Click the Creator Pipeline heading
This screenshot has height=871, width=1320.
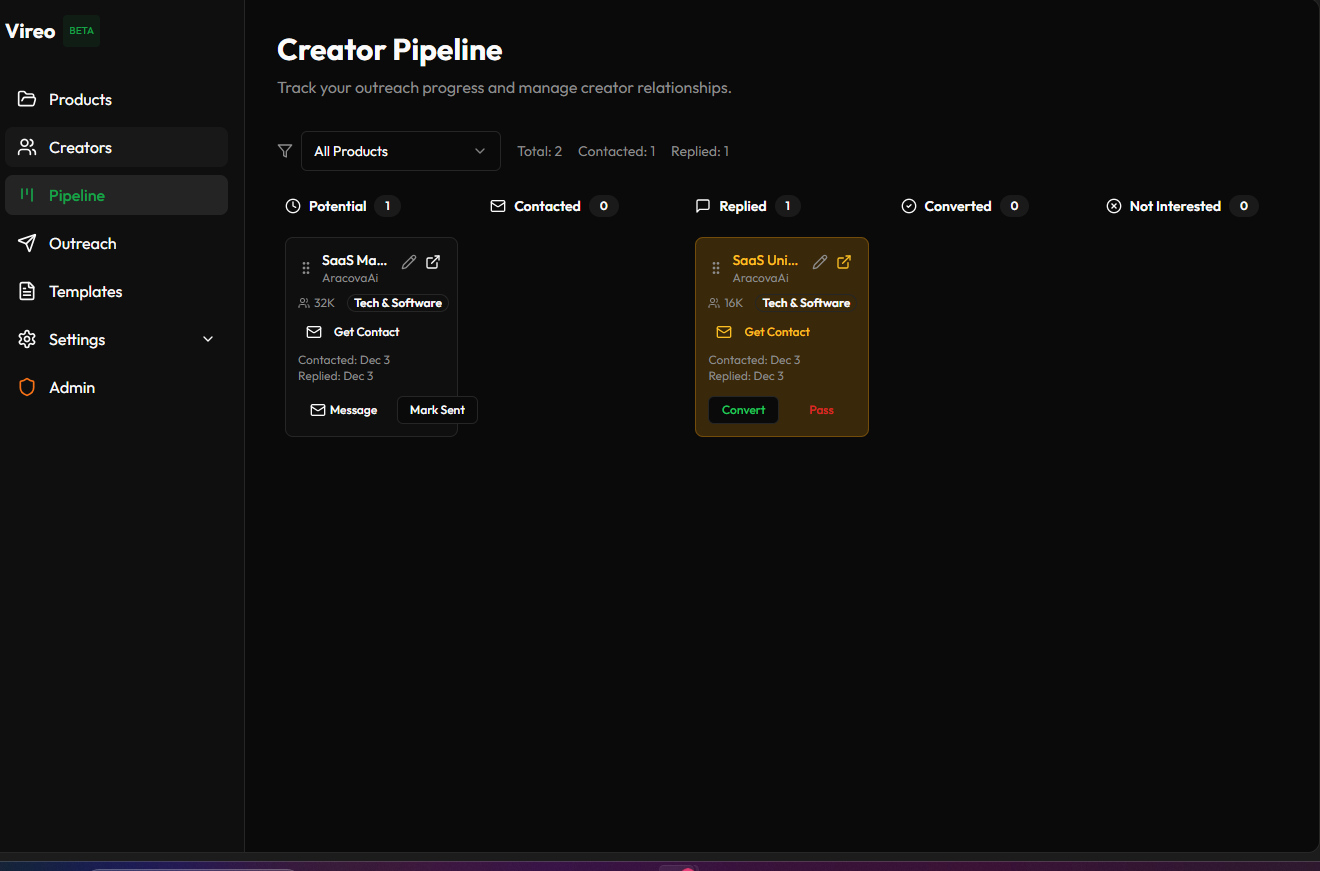pyautogui.click(x=390, y=50)
